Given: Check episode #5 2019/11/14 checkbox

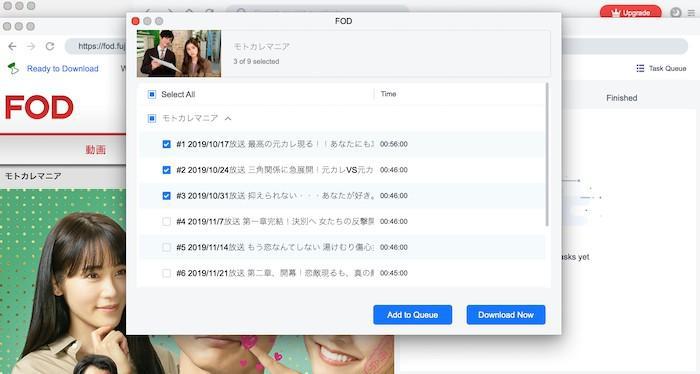Looking at the screenshot, I should (167, 247).
